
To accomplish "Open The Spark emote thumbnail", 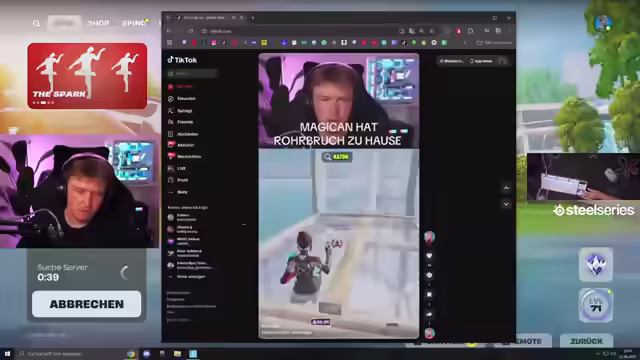I will pyautogui.click(x=87, y=76).
